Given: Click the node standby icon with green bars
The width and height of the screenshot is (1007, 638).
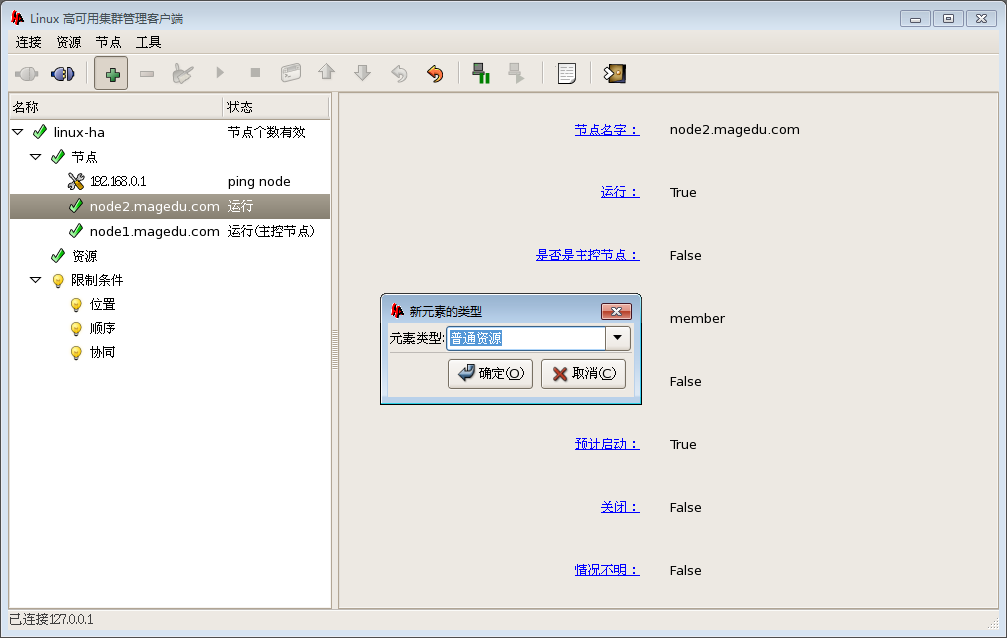Looking at the screenshot, I should pos(481,73).
